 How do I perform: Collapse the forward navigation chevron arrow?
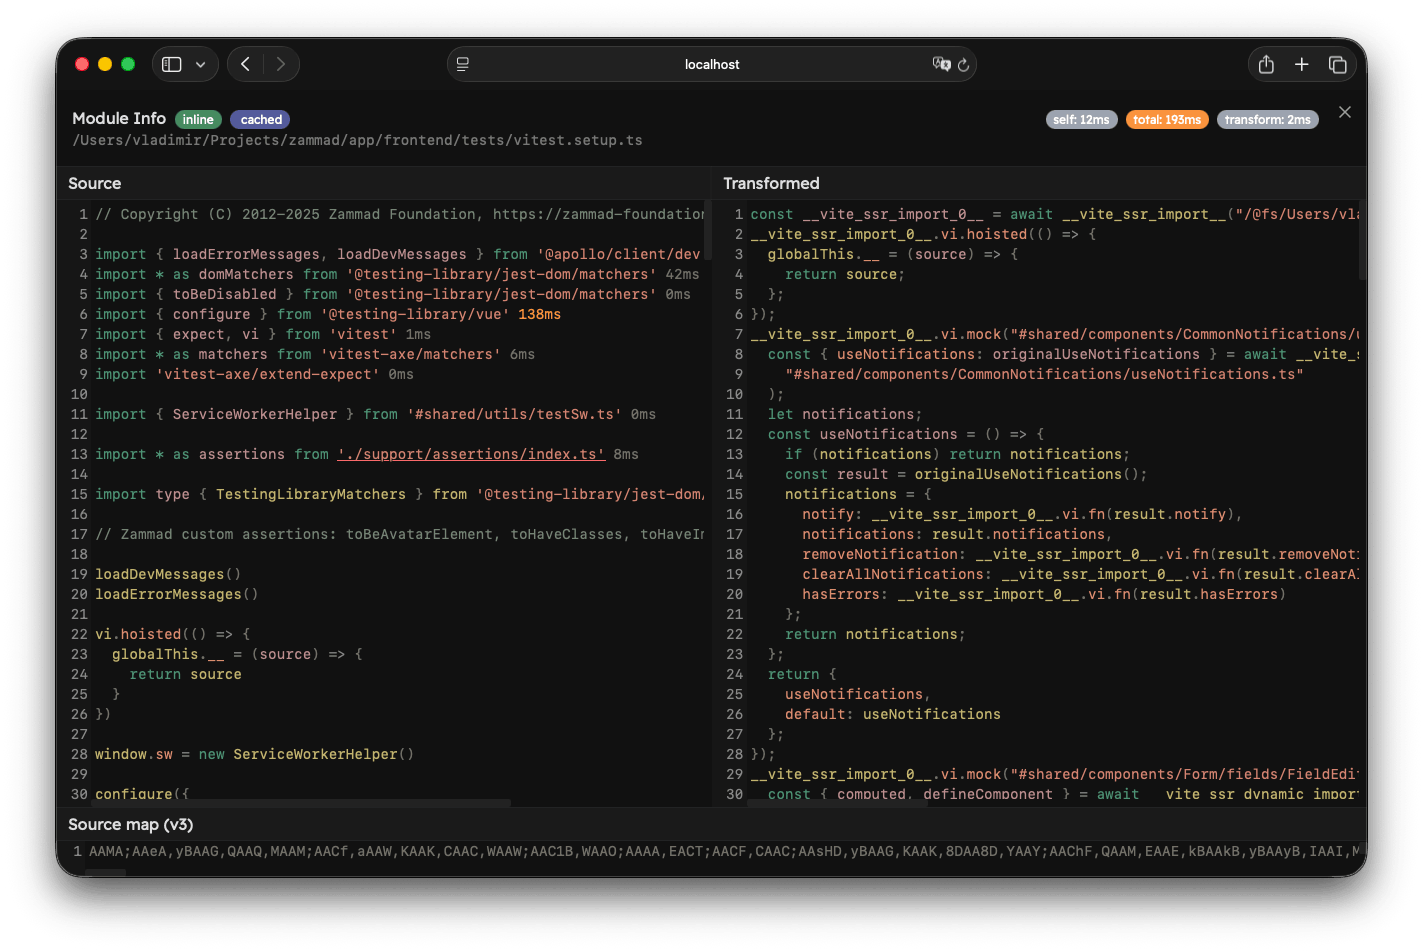[x=280, y=63]
